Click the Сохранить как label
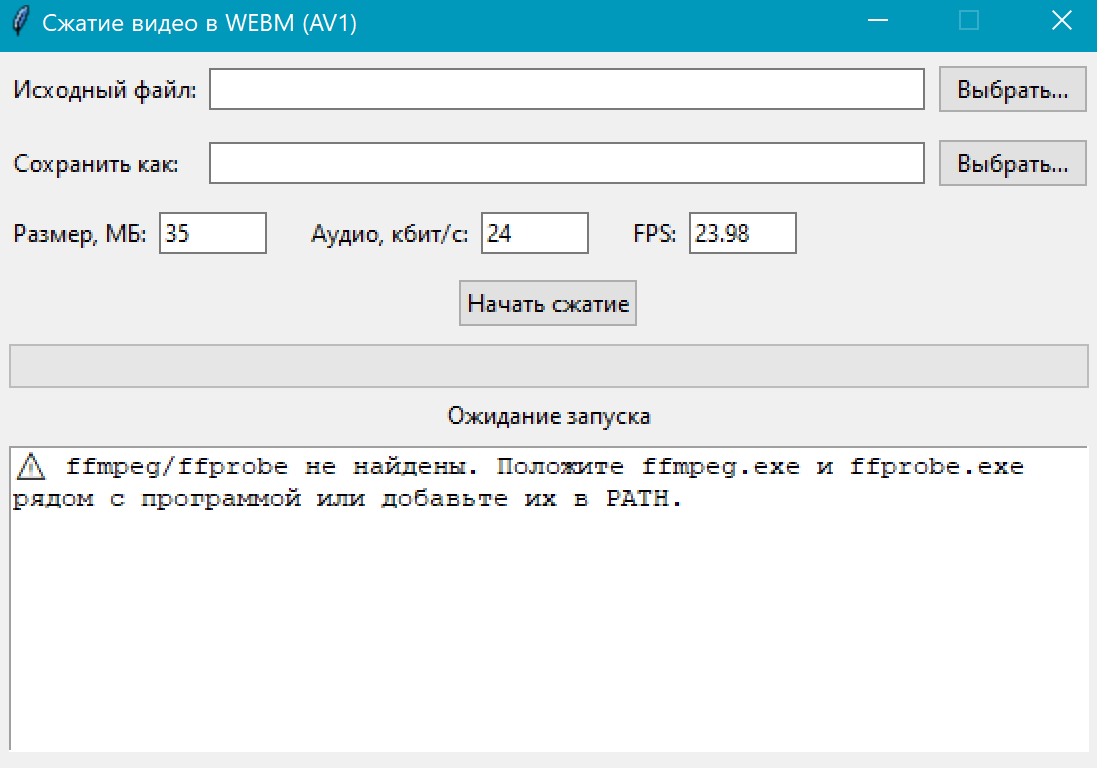1097x768 pixels. [x=96, y=164]
